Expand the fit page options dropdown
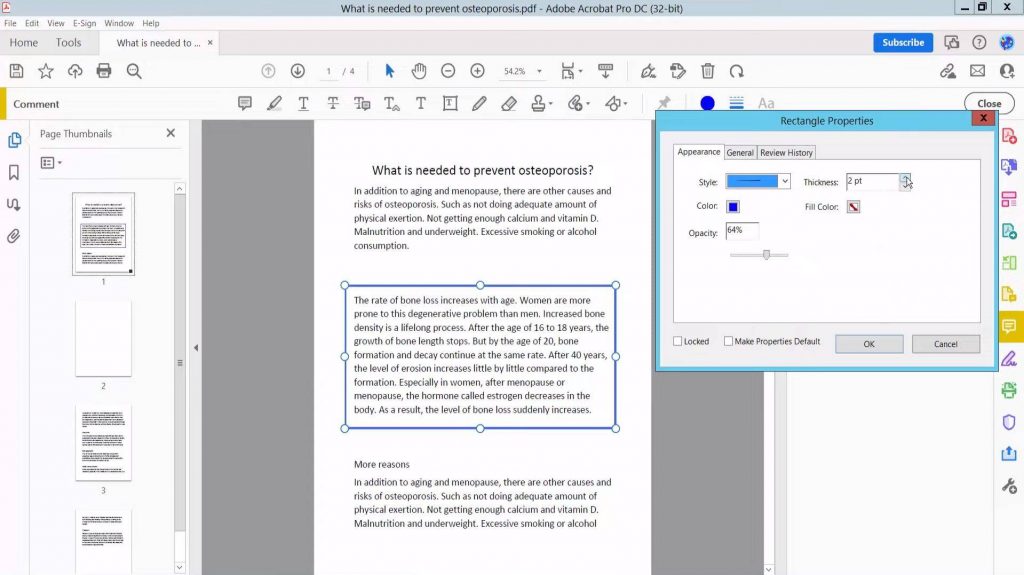This screenshot has width=1024, height=575. coord(581,71)
